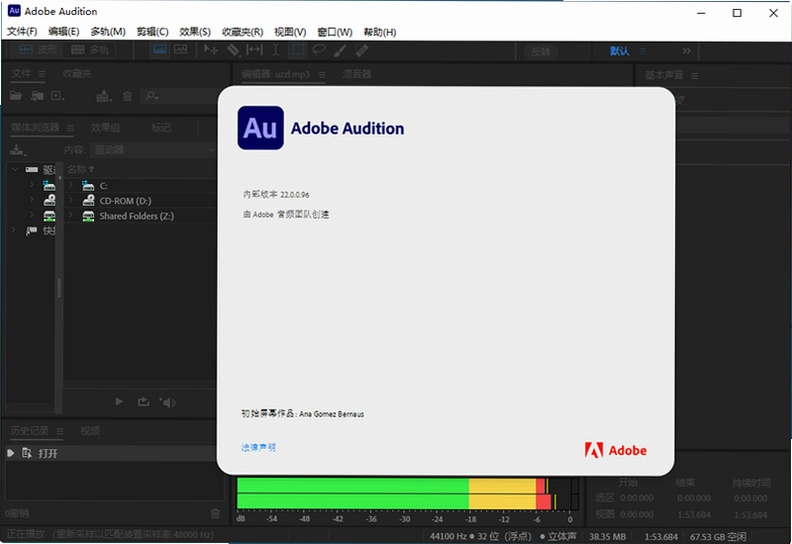Click the 选区 开始 value 0:00.000
Viewport: 792px width, 544px height.
click(636, 498)
